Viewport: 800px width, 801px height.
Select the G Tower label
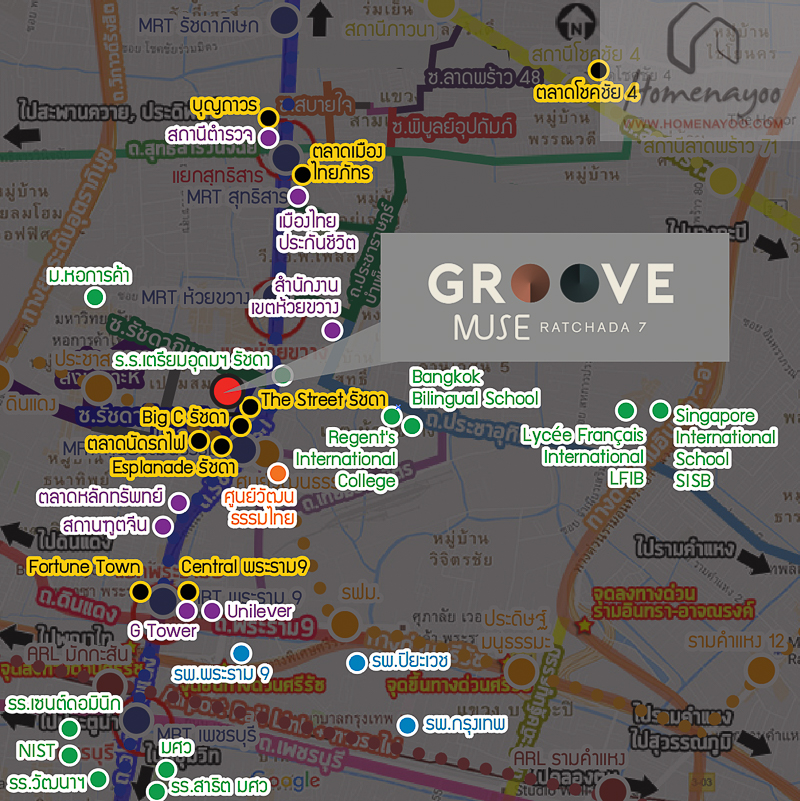tap(163, 631)
